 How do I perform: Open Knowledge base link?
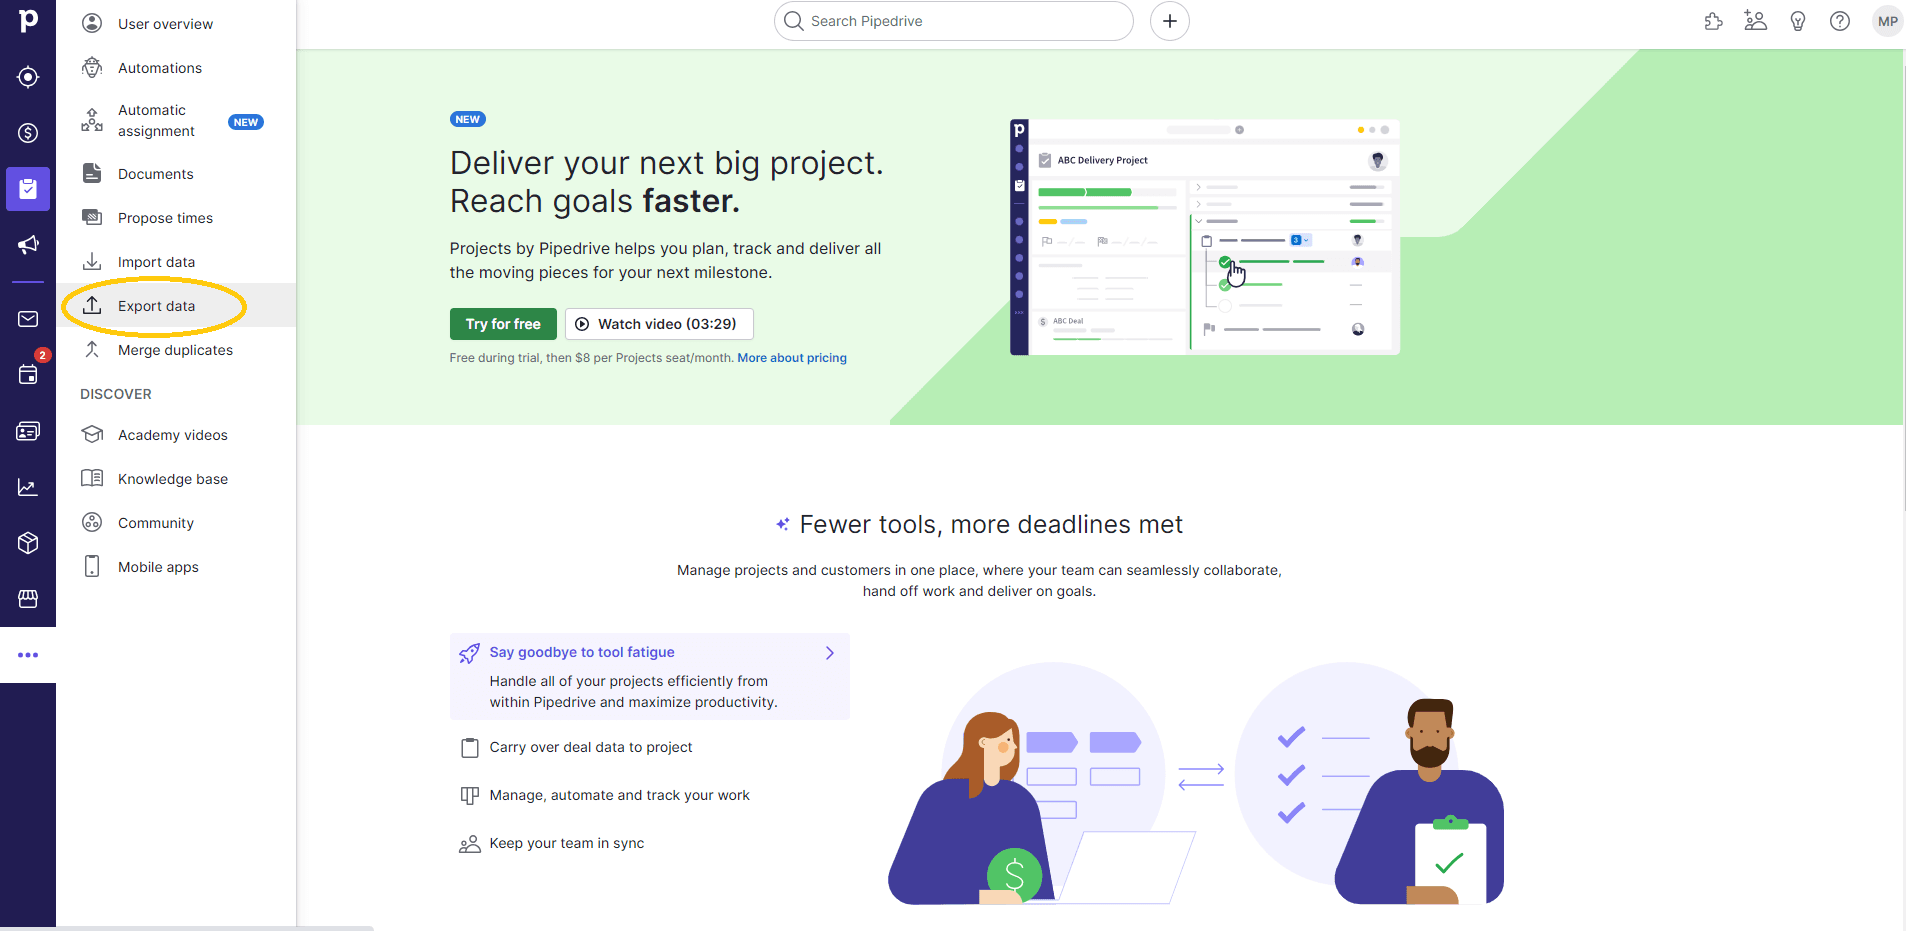pos(176,479)
